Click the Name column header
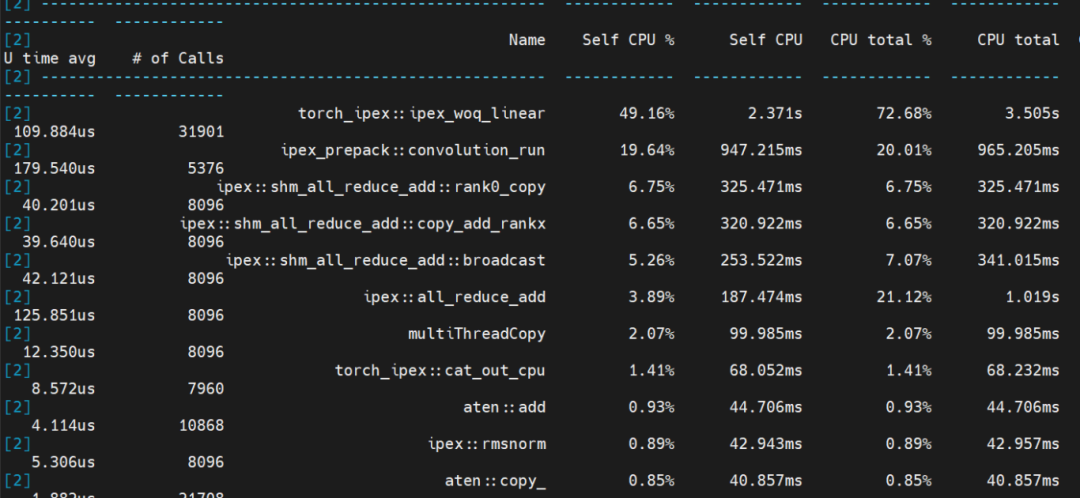This screenshot has height=498, width=1080. (526, 40)
